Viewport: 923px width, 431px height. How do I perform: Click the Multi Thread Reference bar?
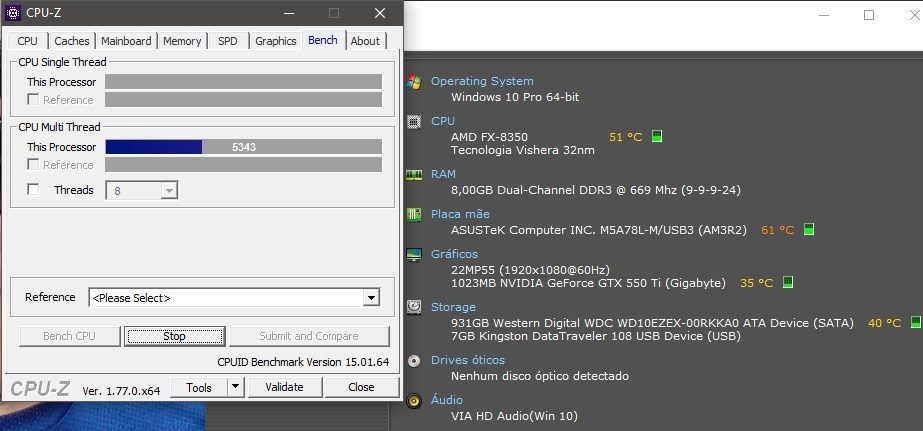pos(244,165)
